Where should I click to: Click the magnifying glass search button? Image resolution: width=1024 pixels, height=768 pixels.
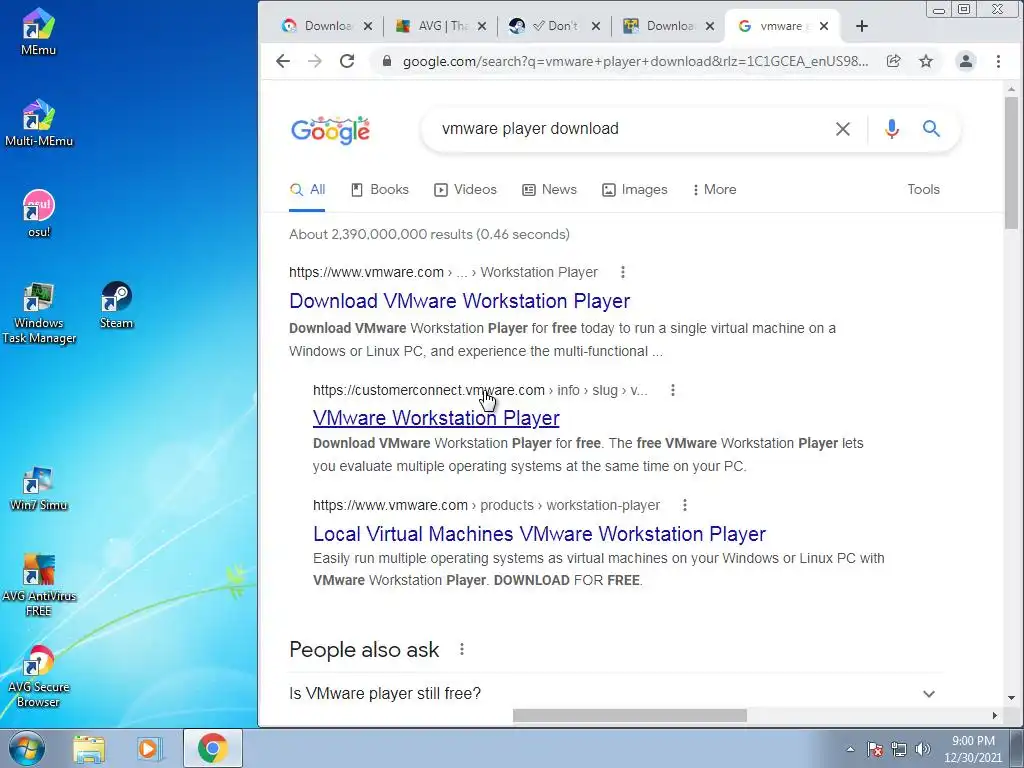931,129
